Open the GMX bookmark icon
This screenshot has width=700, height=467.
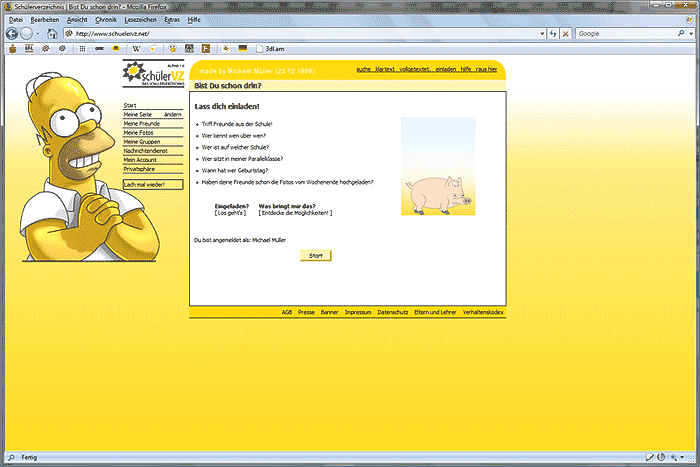[99, 49]
